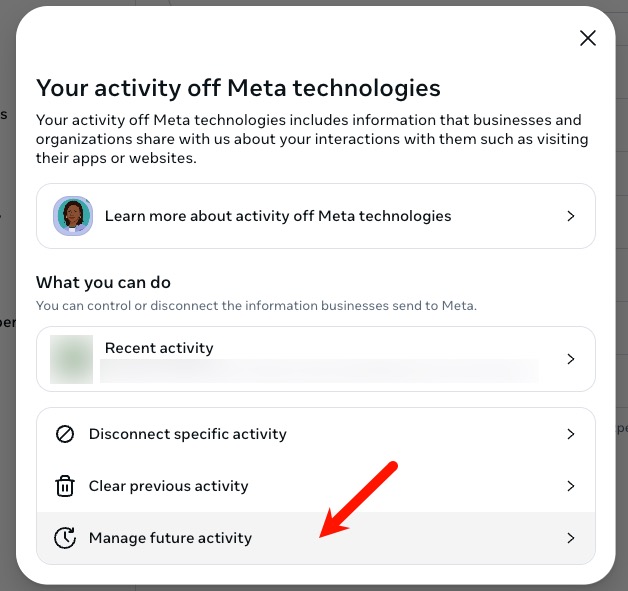Open Learn more about activity off Meta technologies
The image size is (628, 591).
[278, 216]
